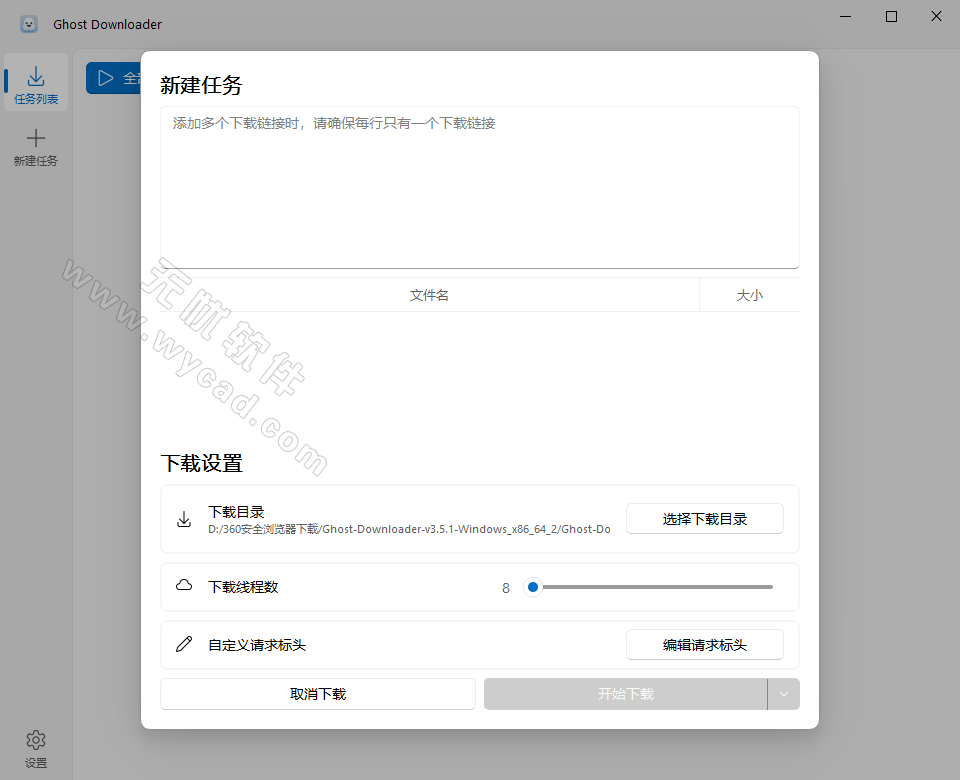The height and width of the screenshot is (780, 960).
Task: Click the 下载线程数 slider handle
Action: pyautogui.click(x=532, y=587)
